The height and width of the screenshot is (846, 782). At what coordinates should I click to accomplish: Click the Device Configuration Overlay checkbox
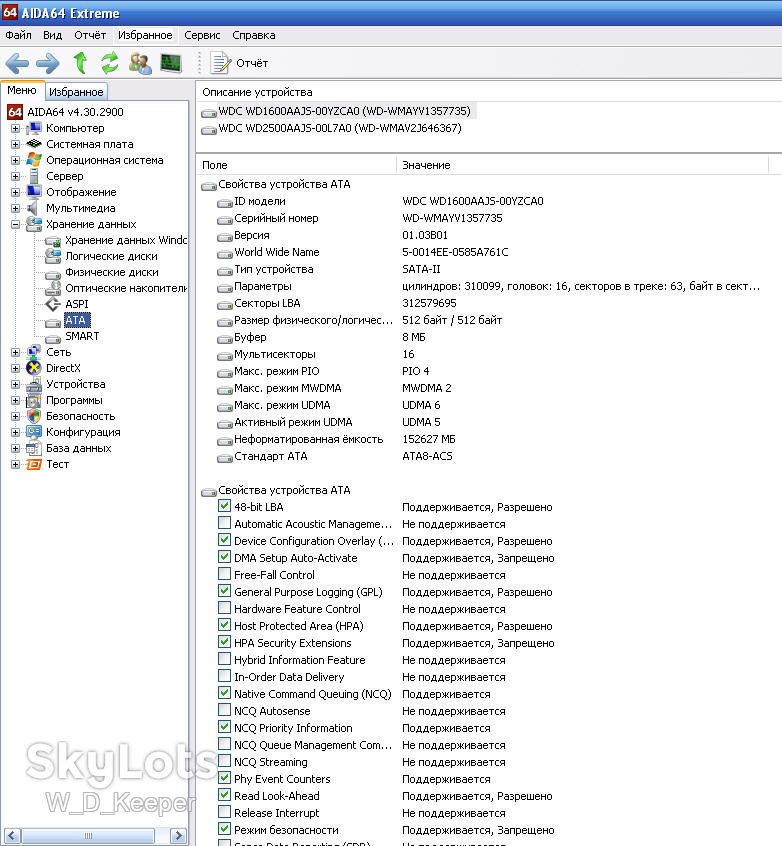click(x=225, y=540)
